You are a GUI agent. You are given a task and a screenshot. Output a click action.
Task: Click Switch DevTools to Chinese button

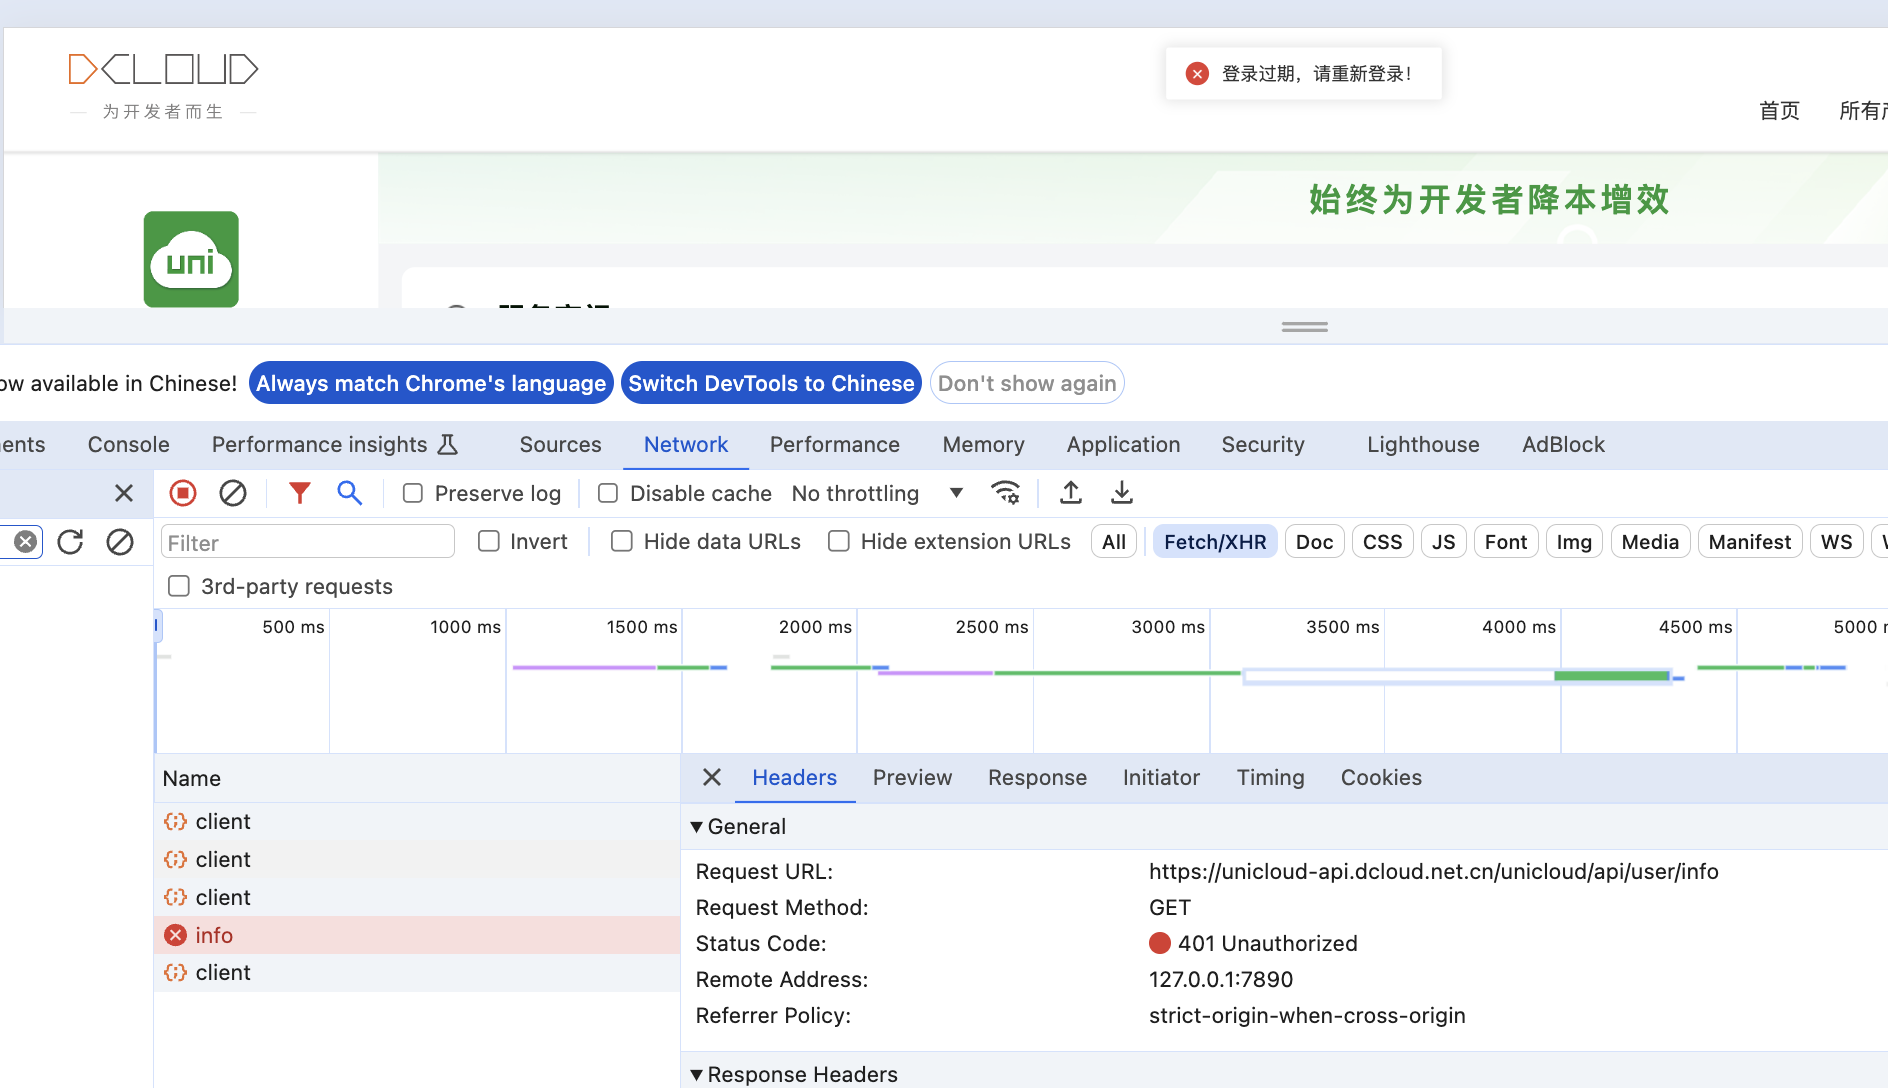click(x=771, y=384)
